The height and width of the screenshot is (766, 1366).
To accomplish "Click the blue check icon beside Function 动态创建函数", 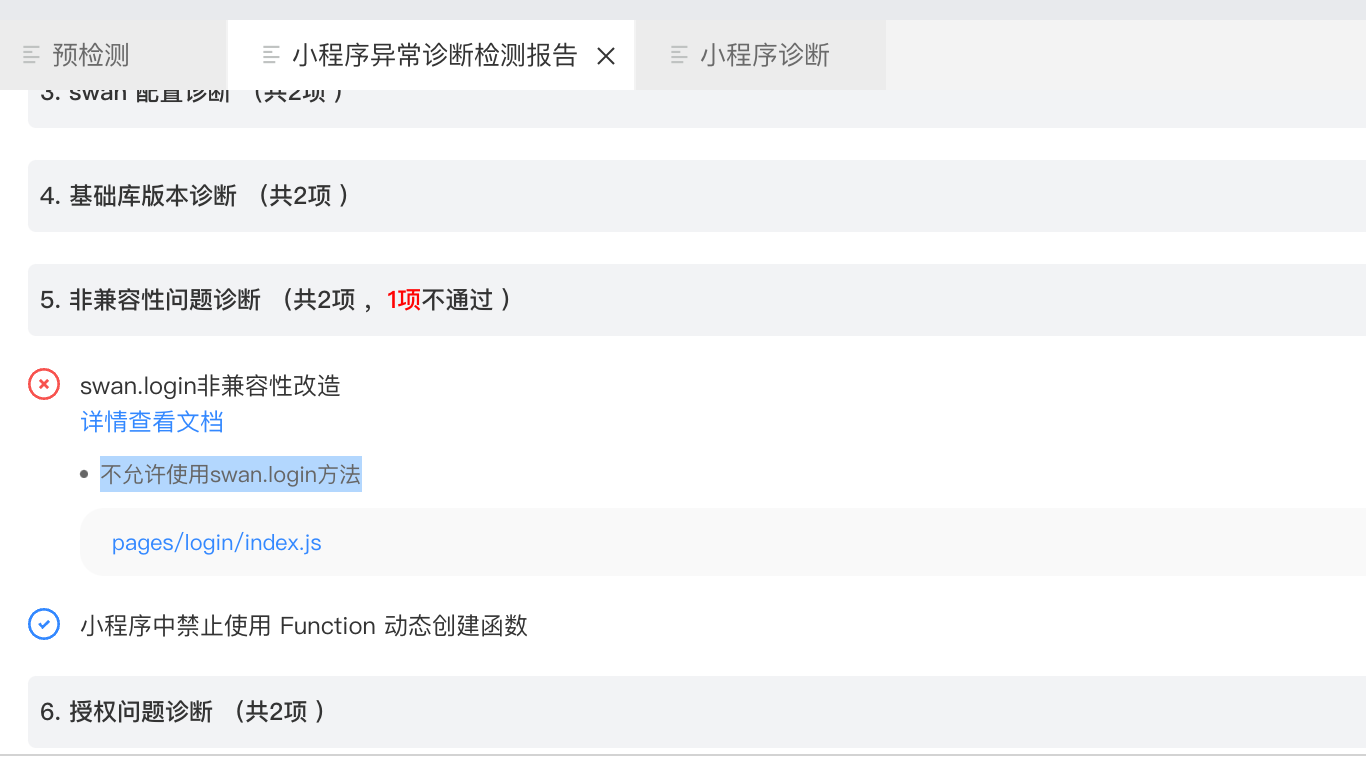I will click(43, 624).
